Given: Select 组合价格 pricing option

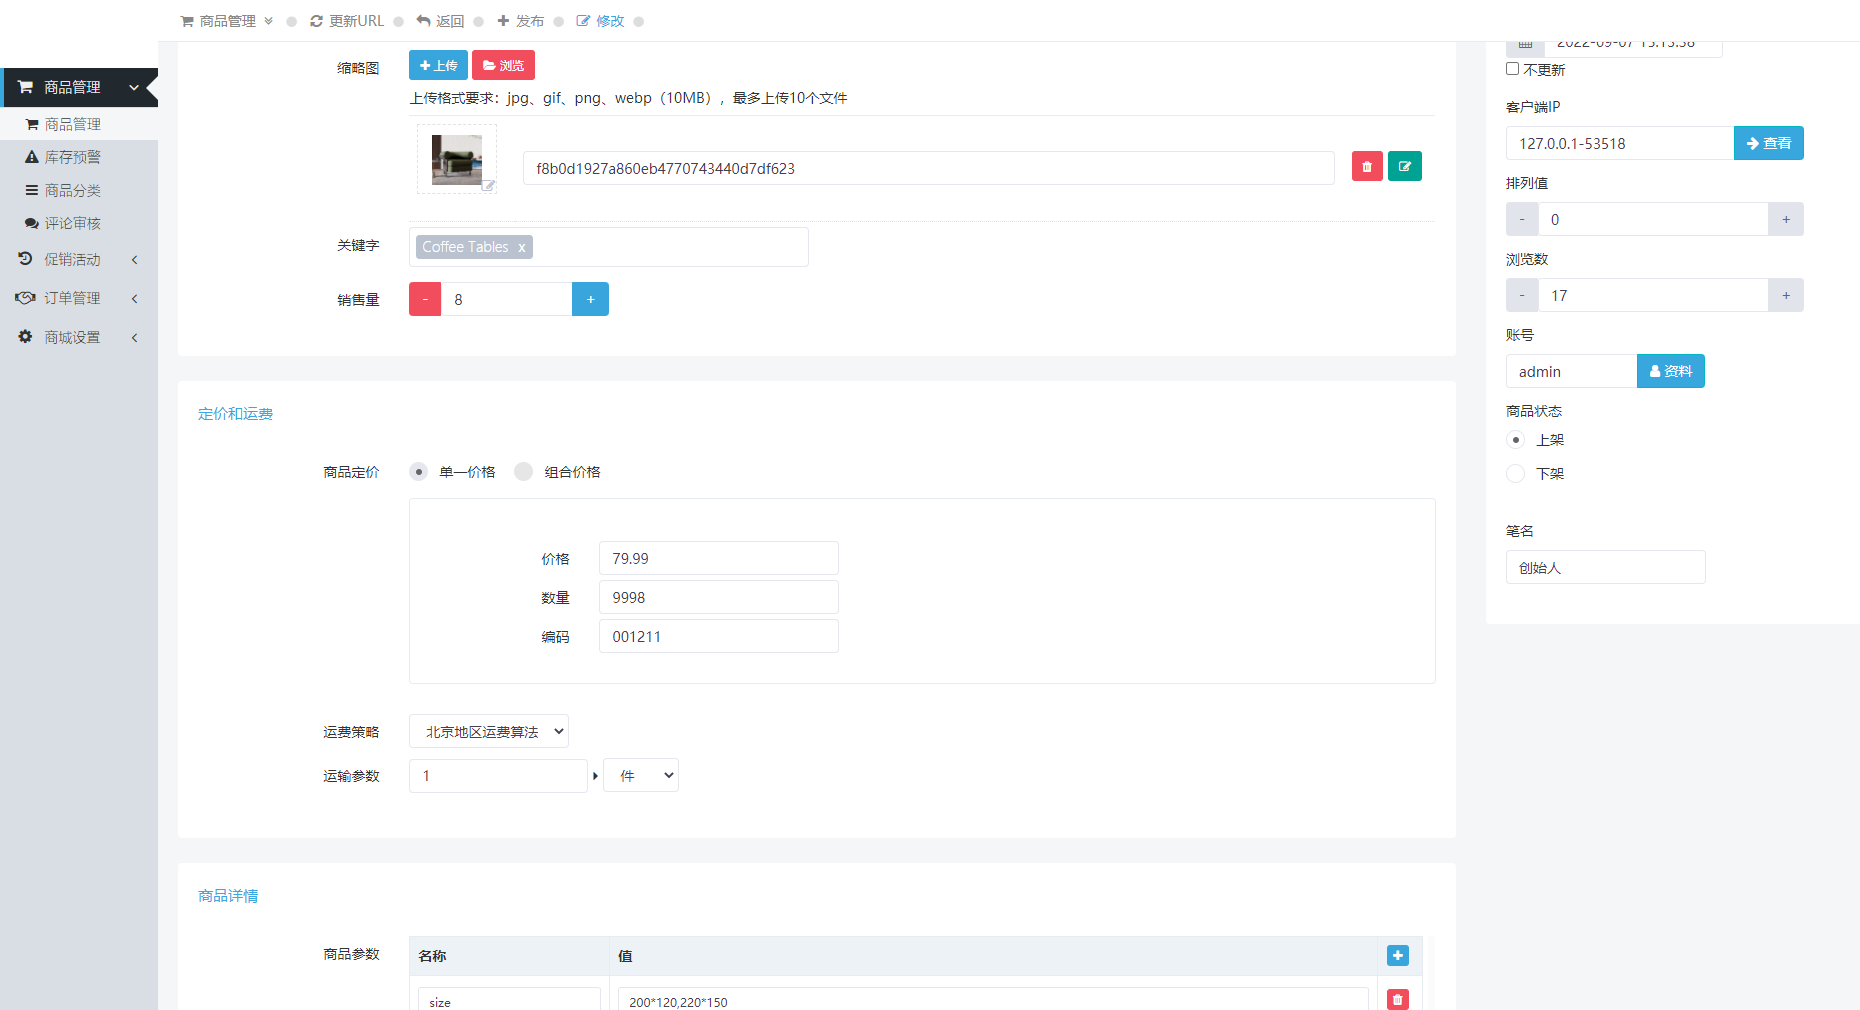Looking at the screenshot, I should [x=523, y=471].
